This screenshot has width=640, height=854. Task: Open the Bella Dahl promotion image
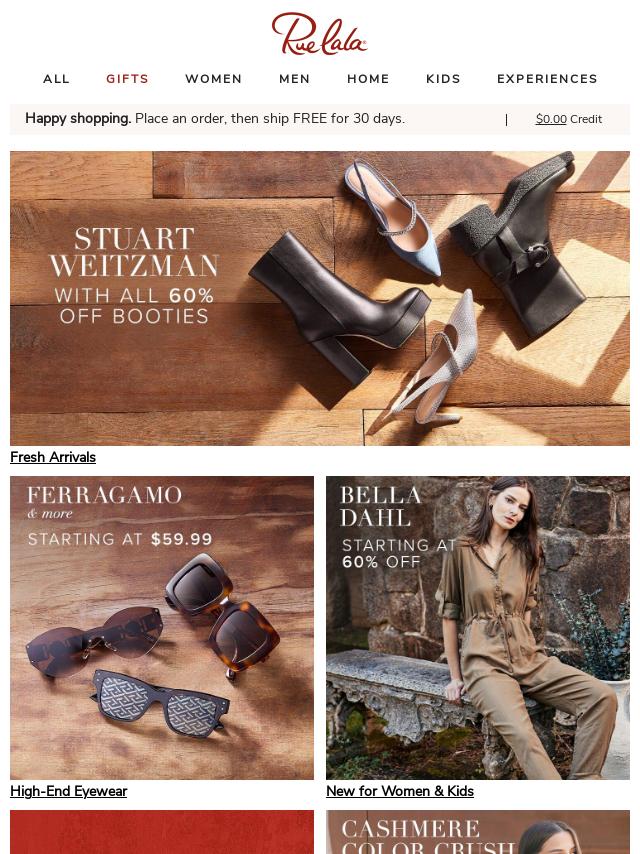tap(478, 628)
